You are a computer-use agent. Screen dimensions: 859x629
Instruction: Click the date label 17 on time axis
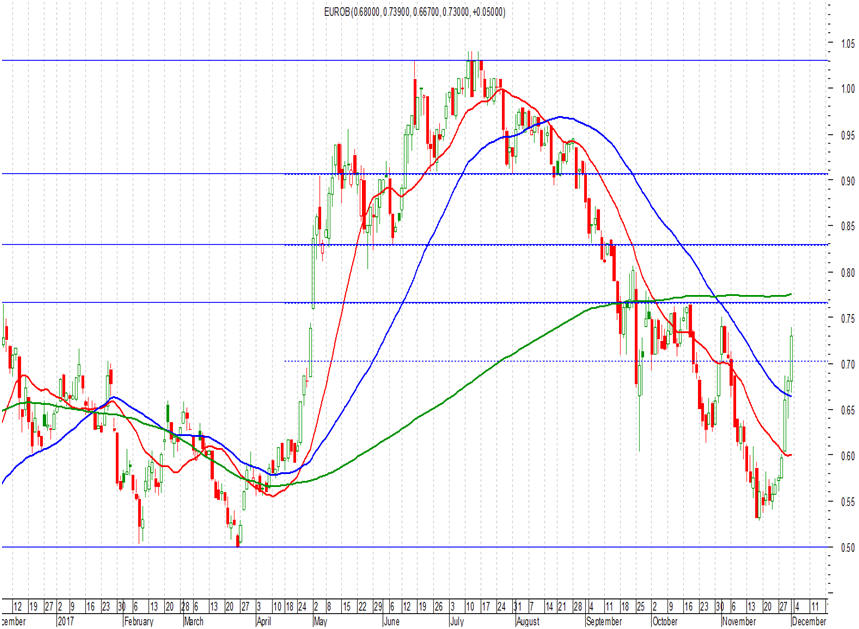point(485,607)
